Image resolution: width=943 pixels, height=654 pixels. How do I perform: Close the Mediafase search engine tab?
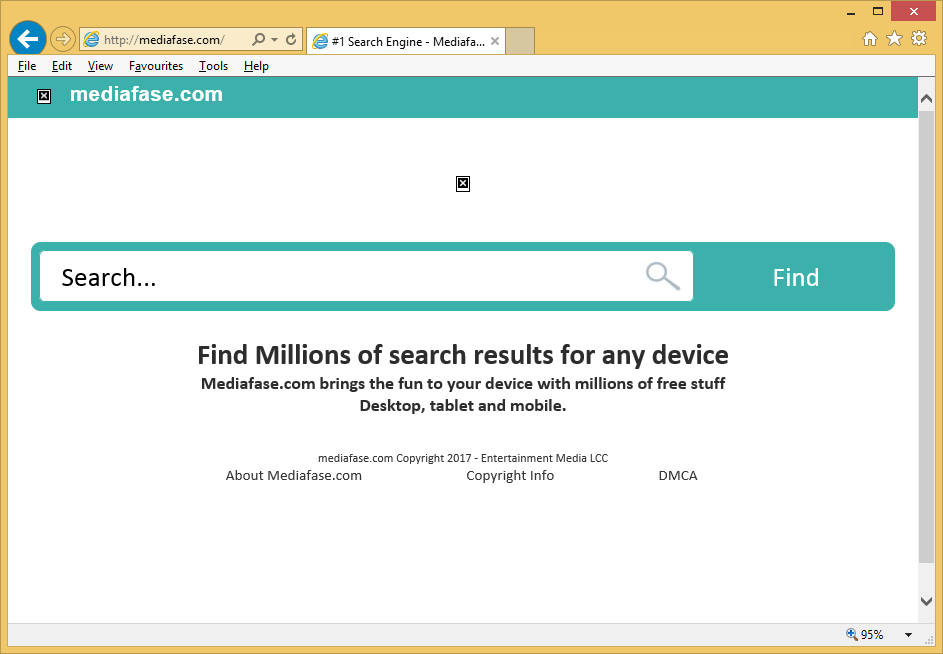pos(494,41)
